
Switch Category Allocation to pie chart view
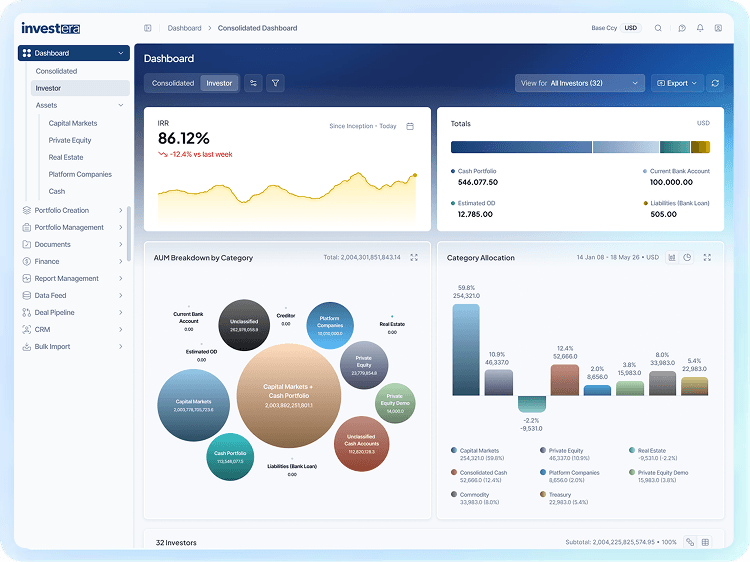(687, 257)
